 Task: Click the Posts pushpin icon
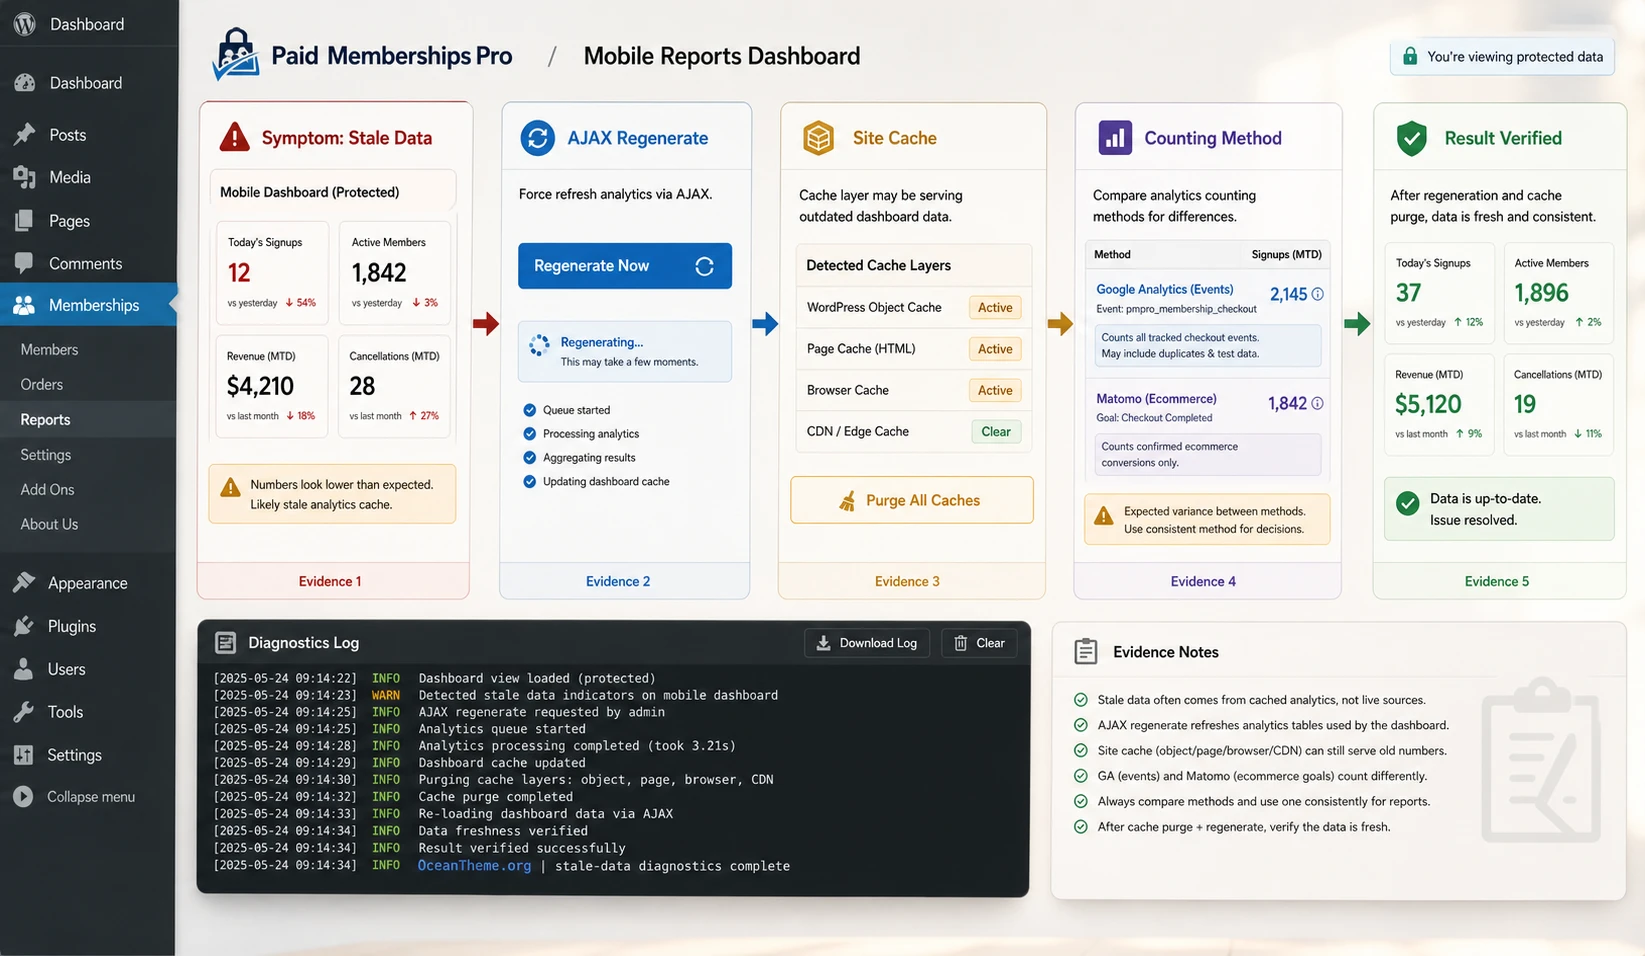click(25, 134)
